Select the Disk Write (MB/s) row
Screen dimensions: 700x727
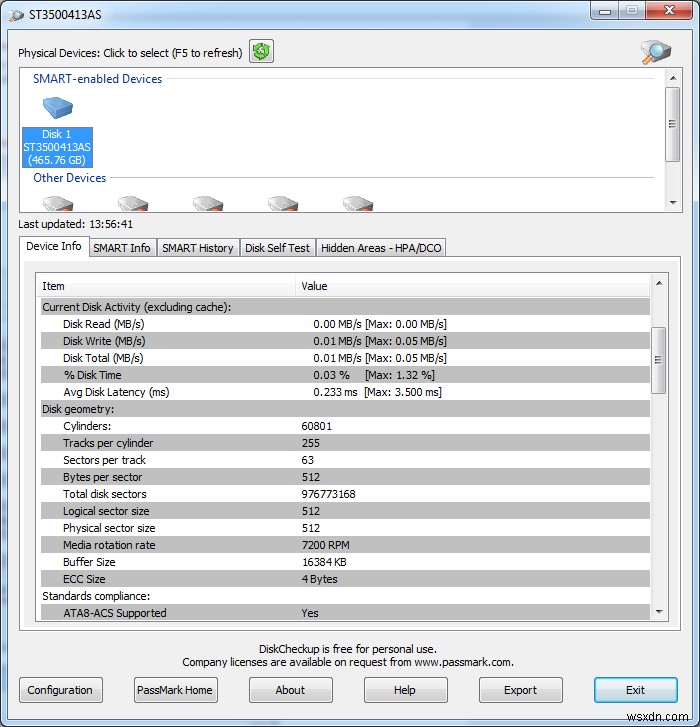pyautogui.click(x=345, y=341)
